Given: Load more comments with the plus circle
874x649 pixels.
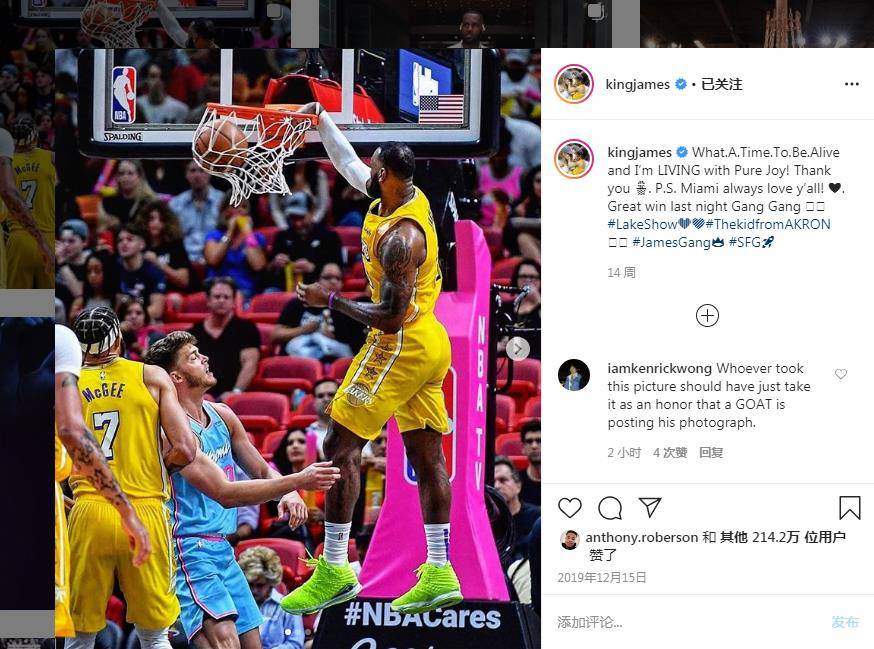Looking at the screenshot, I should (707, 316).
